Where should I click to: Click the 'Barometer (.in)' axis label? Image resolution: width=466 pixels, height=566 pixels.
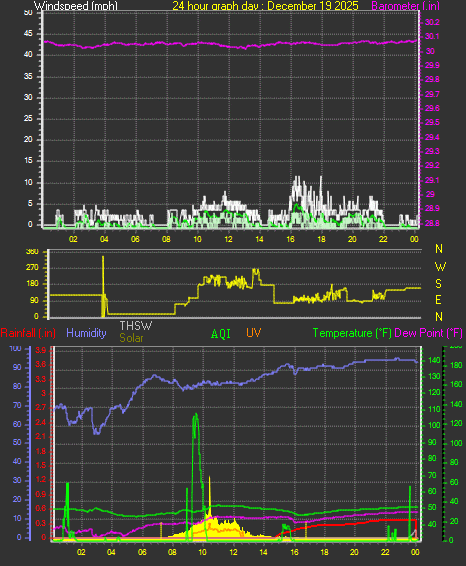pyautogui.click(x=406, y=6)
